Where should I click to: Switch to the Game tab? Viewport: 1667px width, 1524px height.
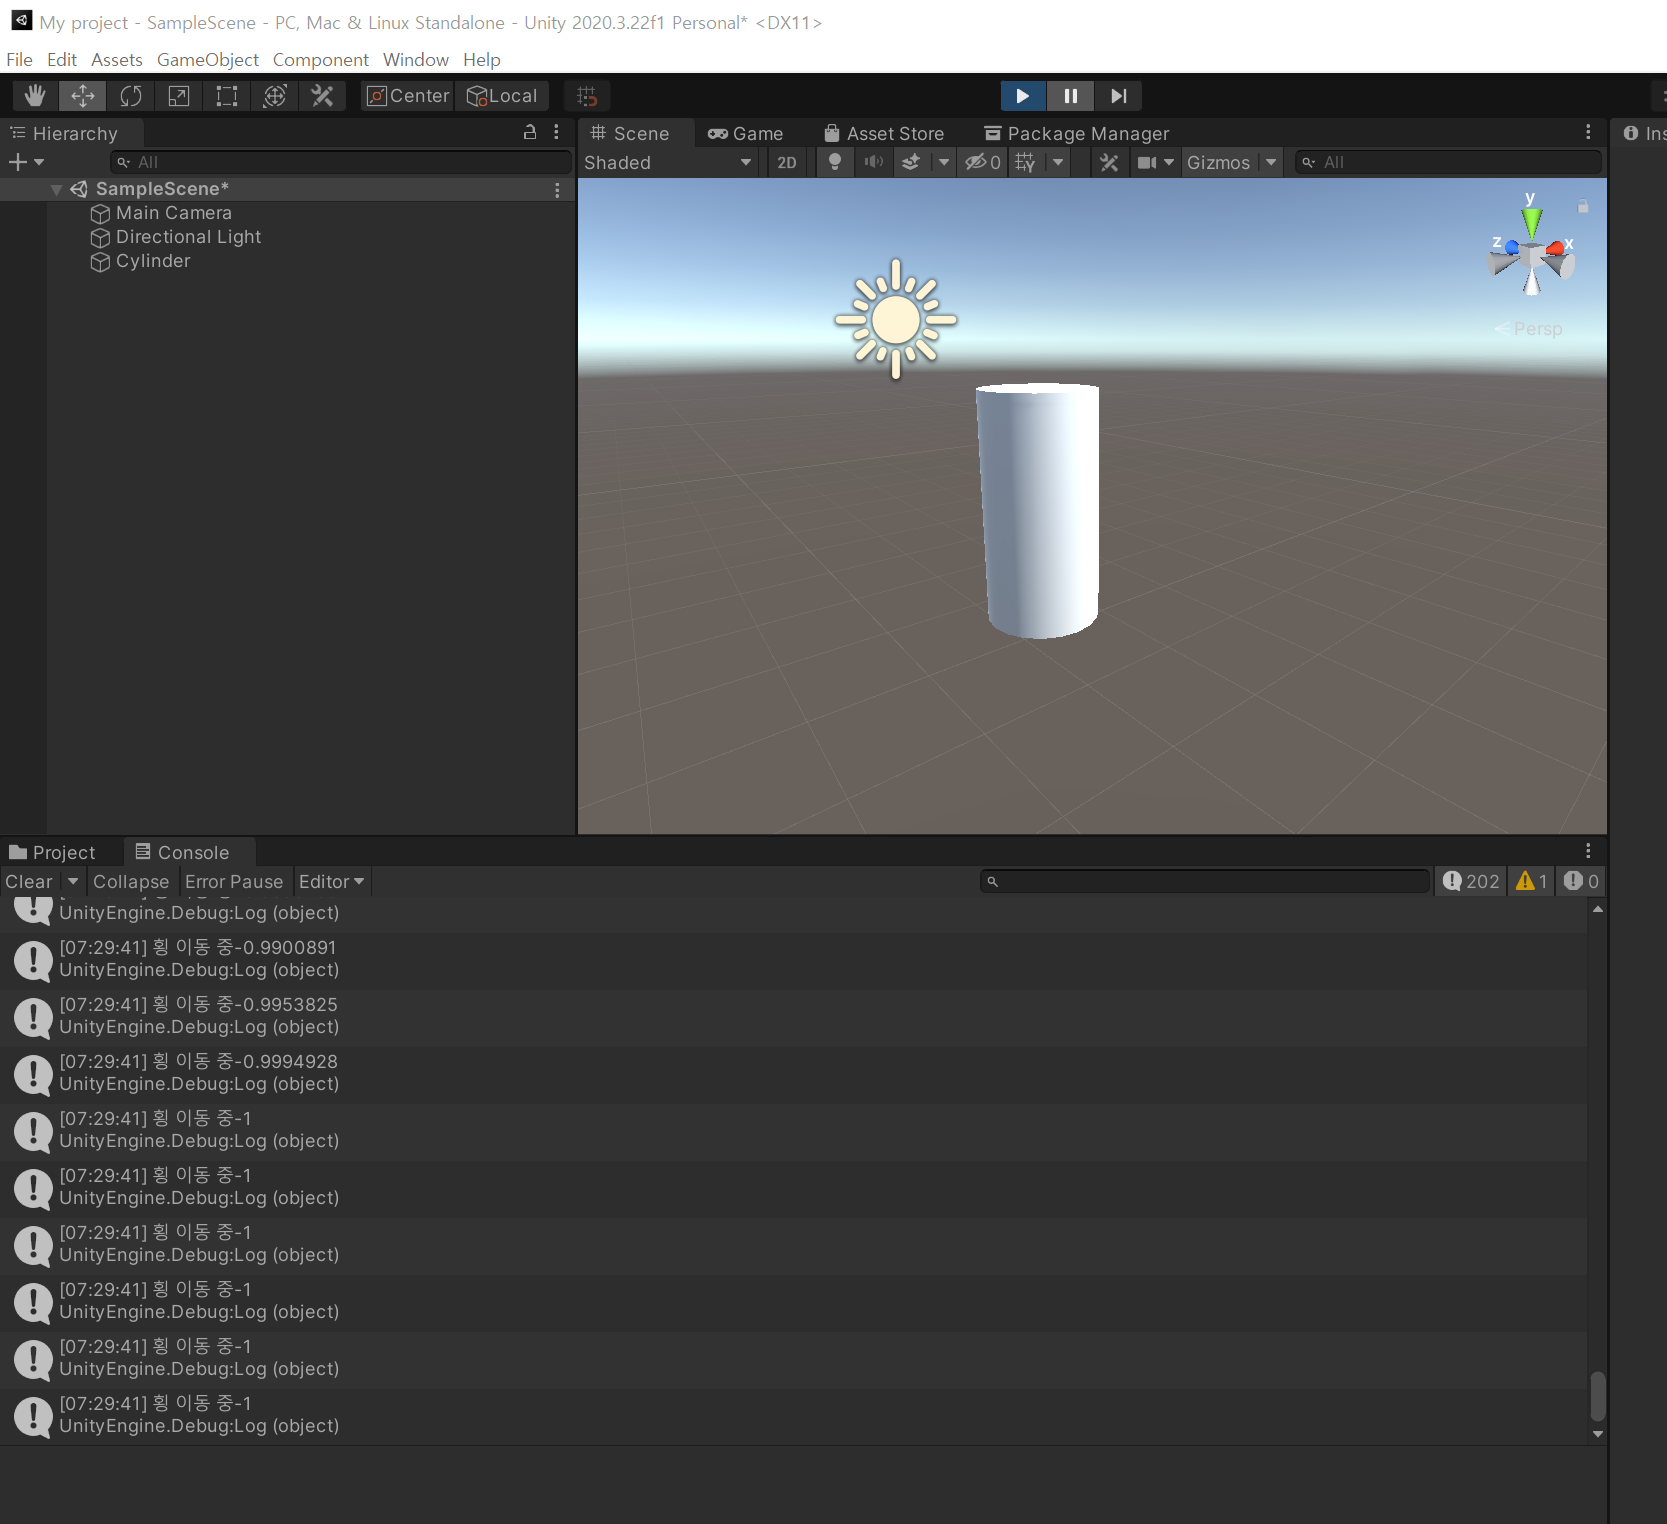(745, 133)
